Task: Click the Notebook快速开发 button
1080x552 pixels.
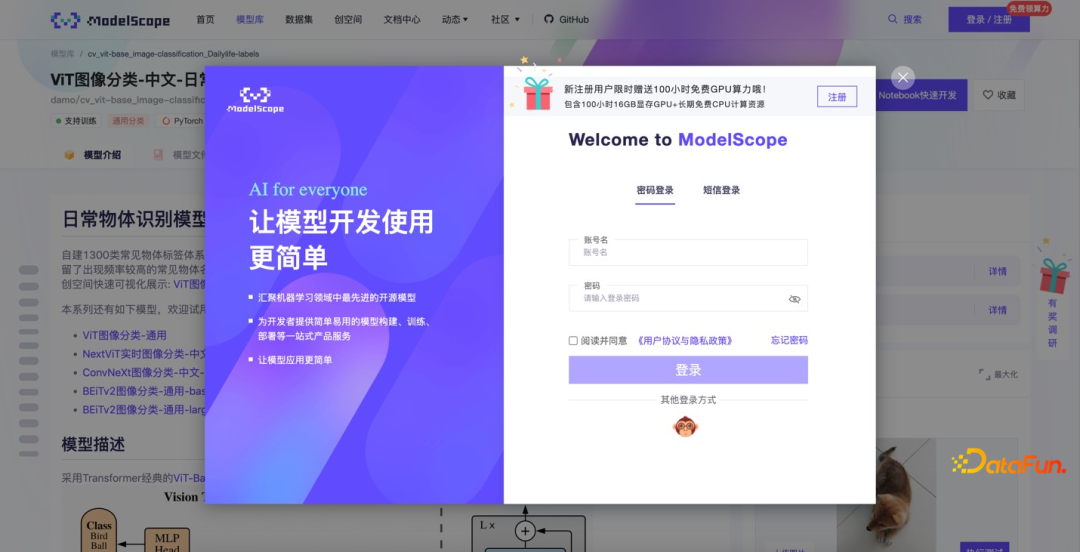Action: click(x=917, y=95)
